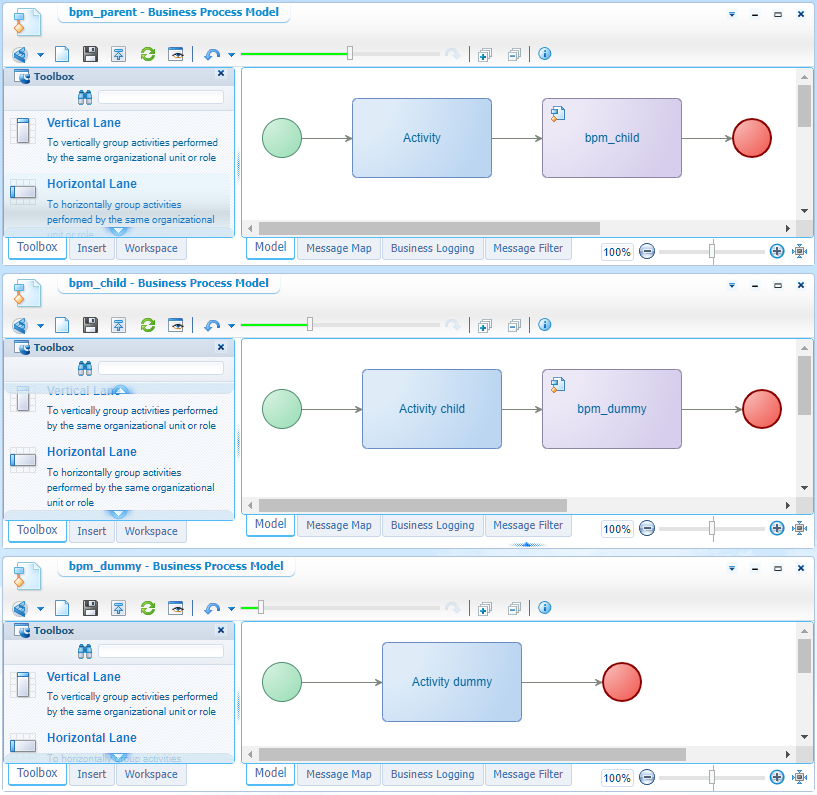Click the zoom-in plus icon in bpm_dummy window
The image size is (817, 795).
pyautogui.click(x=777, y=777)
